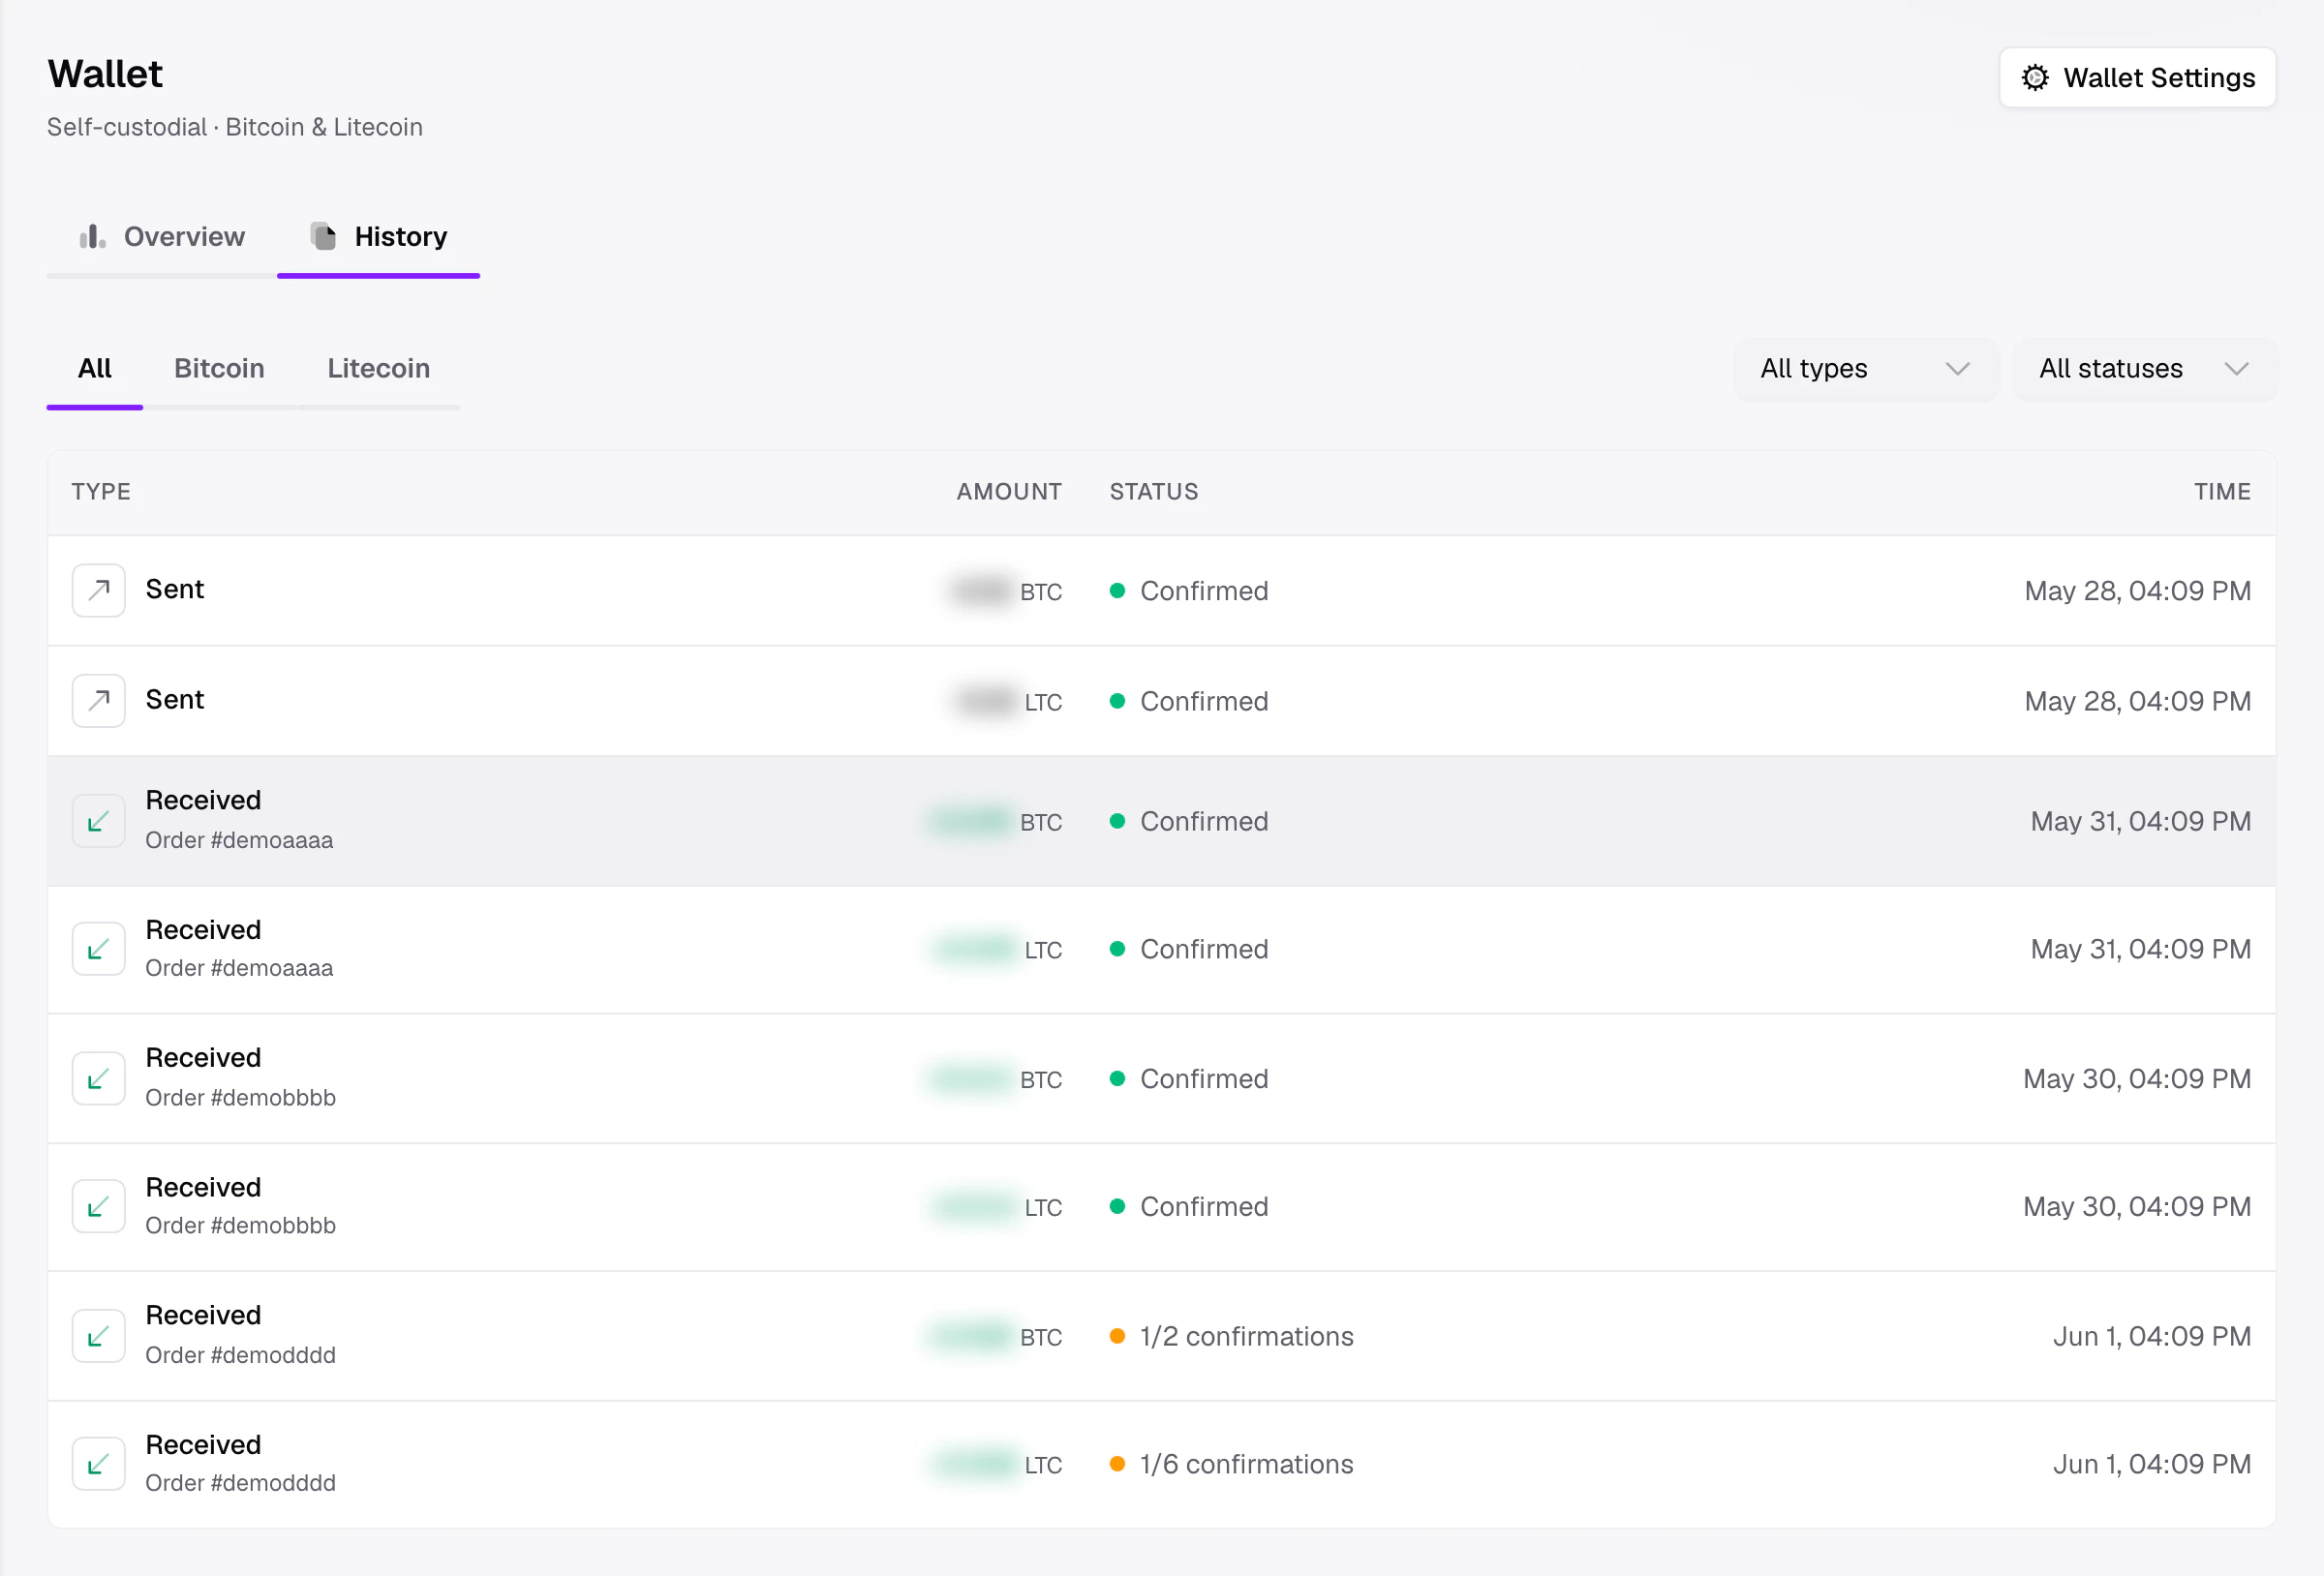Click the Jun 1 time in BTC row
Image resolution: width=2324 pixels, height=1576 pixels.
click(x=2152, y=1337)
